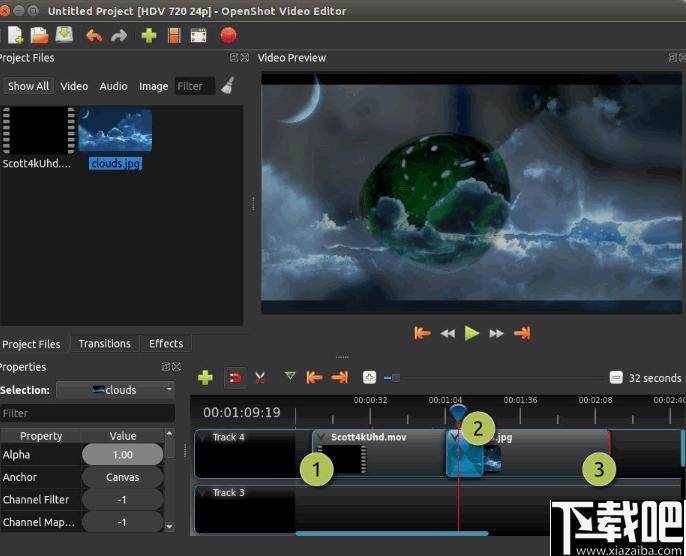The width and height of the screenshot is (686, 556).
Task: Zoom in the timeline with the plus icon
Action: [369, 377]
